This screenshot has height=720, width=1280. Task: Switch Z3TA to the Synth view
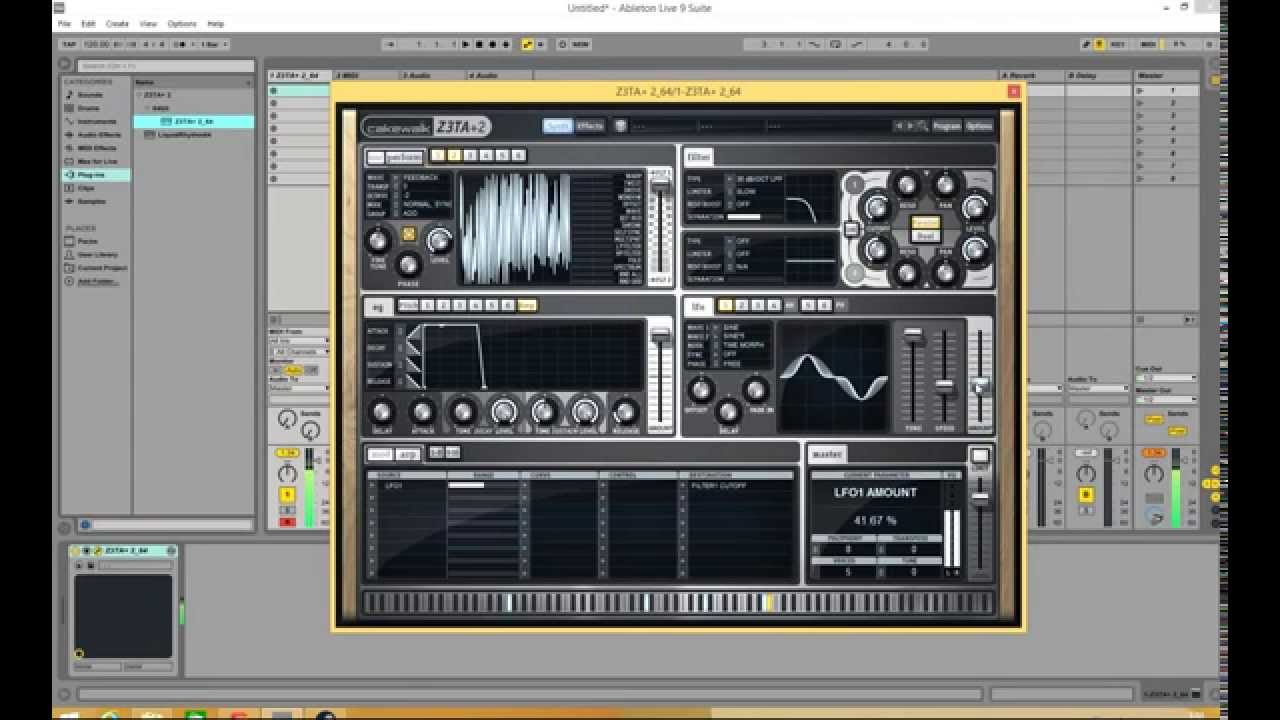point(558,126)
